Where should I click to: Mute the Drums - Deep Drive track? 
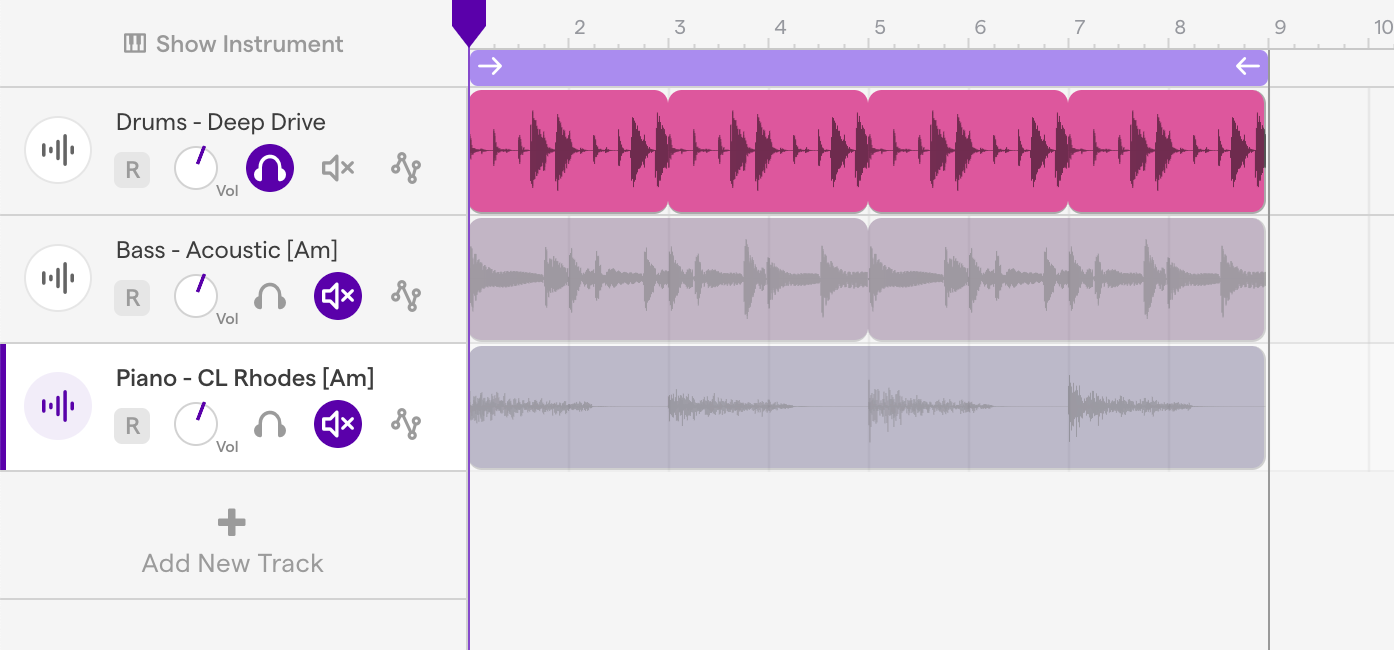(338, 168)
